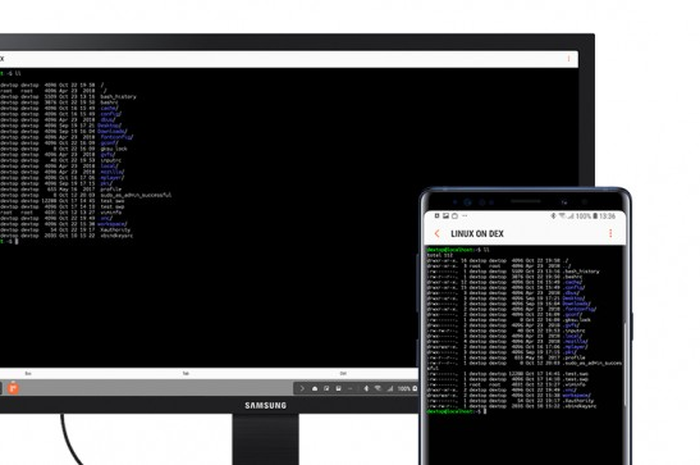This screenshot has width=700, height=465.
Task: Click sudo_as_admin_successful entry in monitor terminal
Action: pos(136,195)
